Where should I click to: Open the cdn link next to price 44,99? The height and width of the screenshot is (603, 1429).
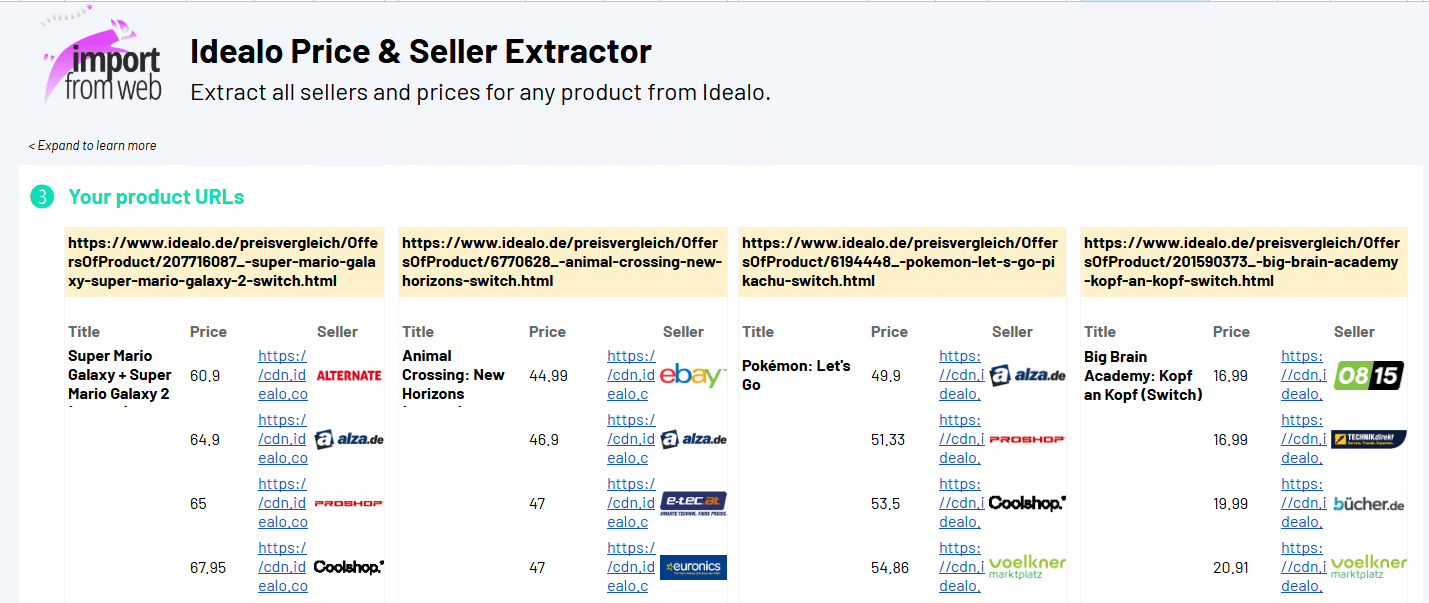click(x=631, y=375)
